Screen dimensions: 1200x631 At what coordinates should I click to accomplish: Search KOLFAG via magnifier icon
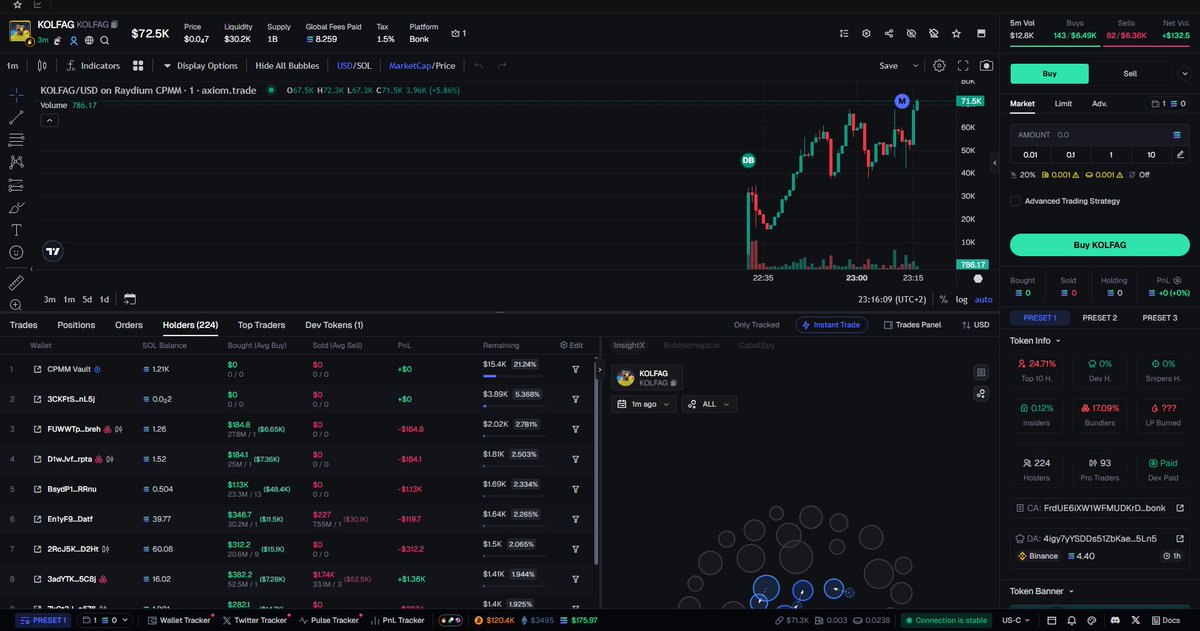point(105,40)
